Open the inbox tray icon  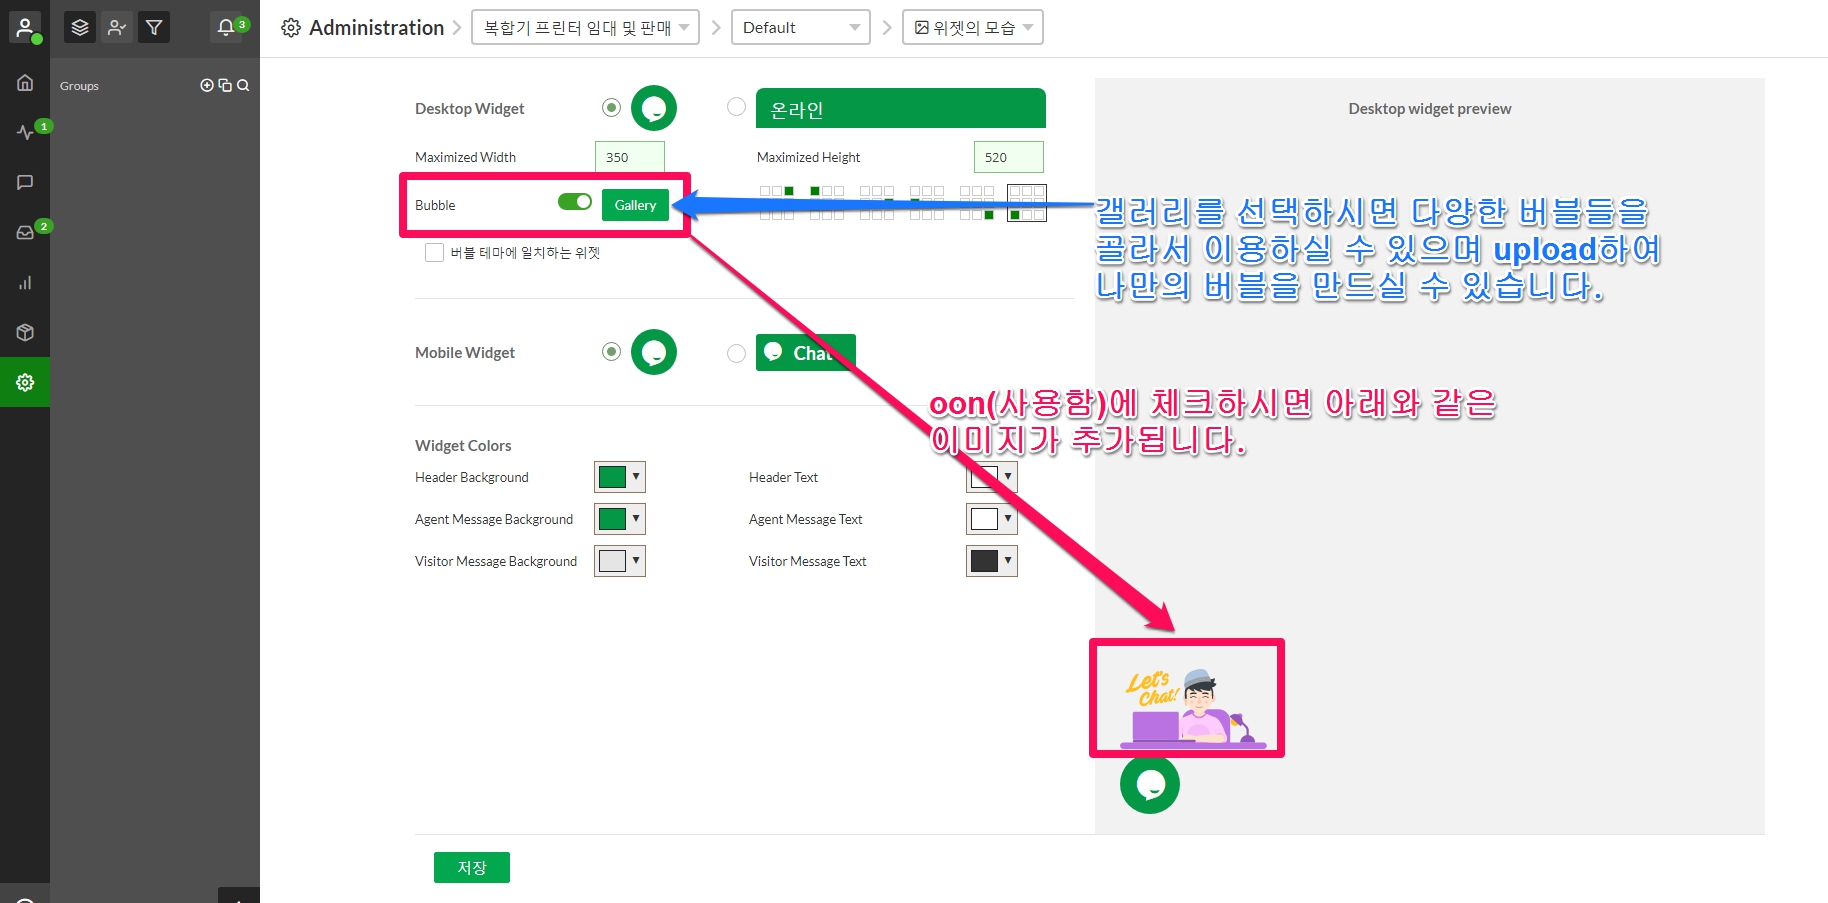pos(25,232)
